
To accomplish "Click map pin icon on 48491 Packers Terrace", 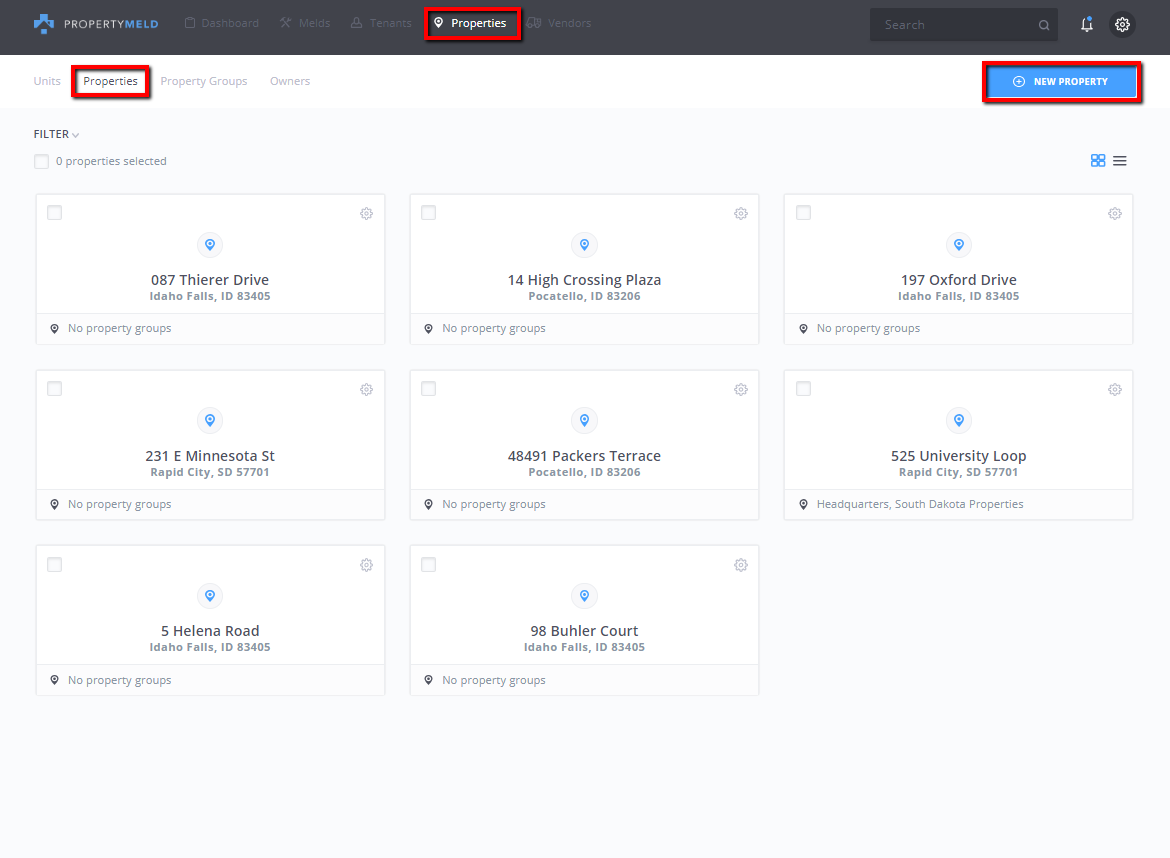I will 584,420.
